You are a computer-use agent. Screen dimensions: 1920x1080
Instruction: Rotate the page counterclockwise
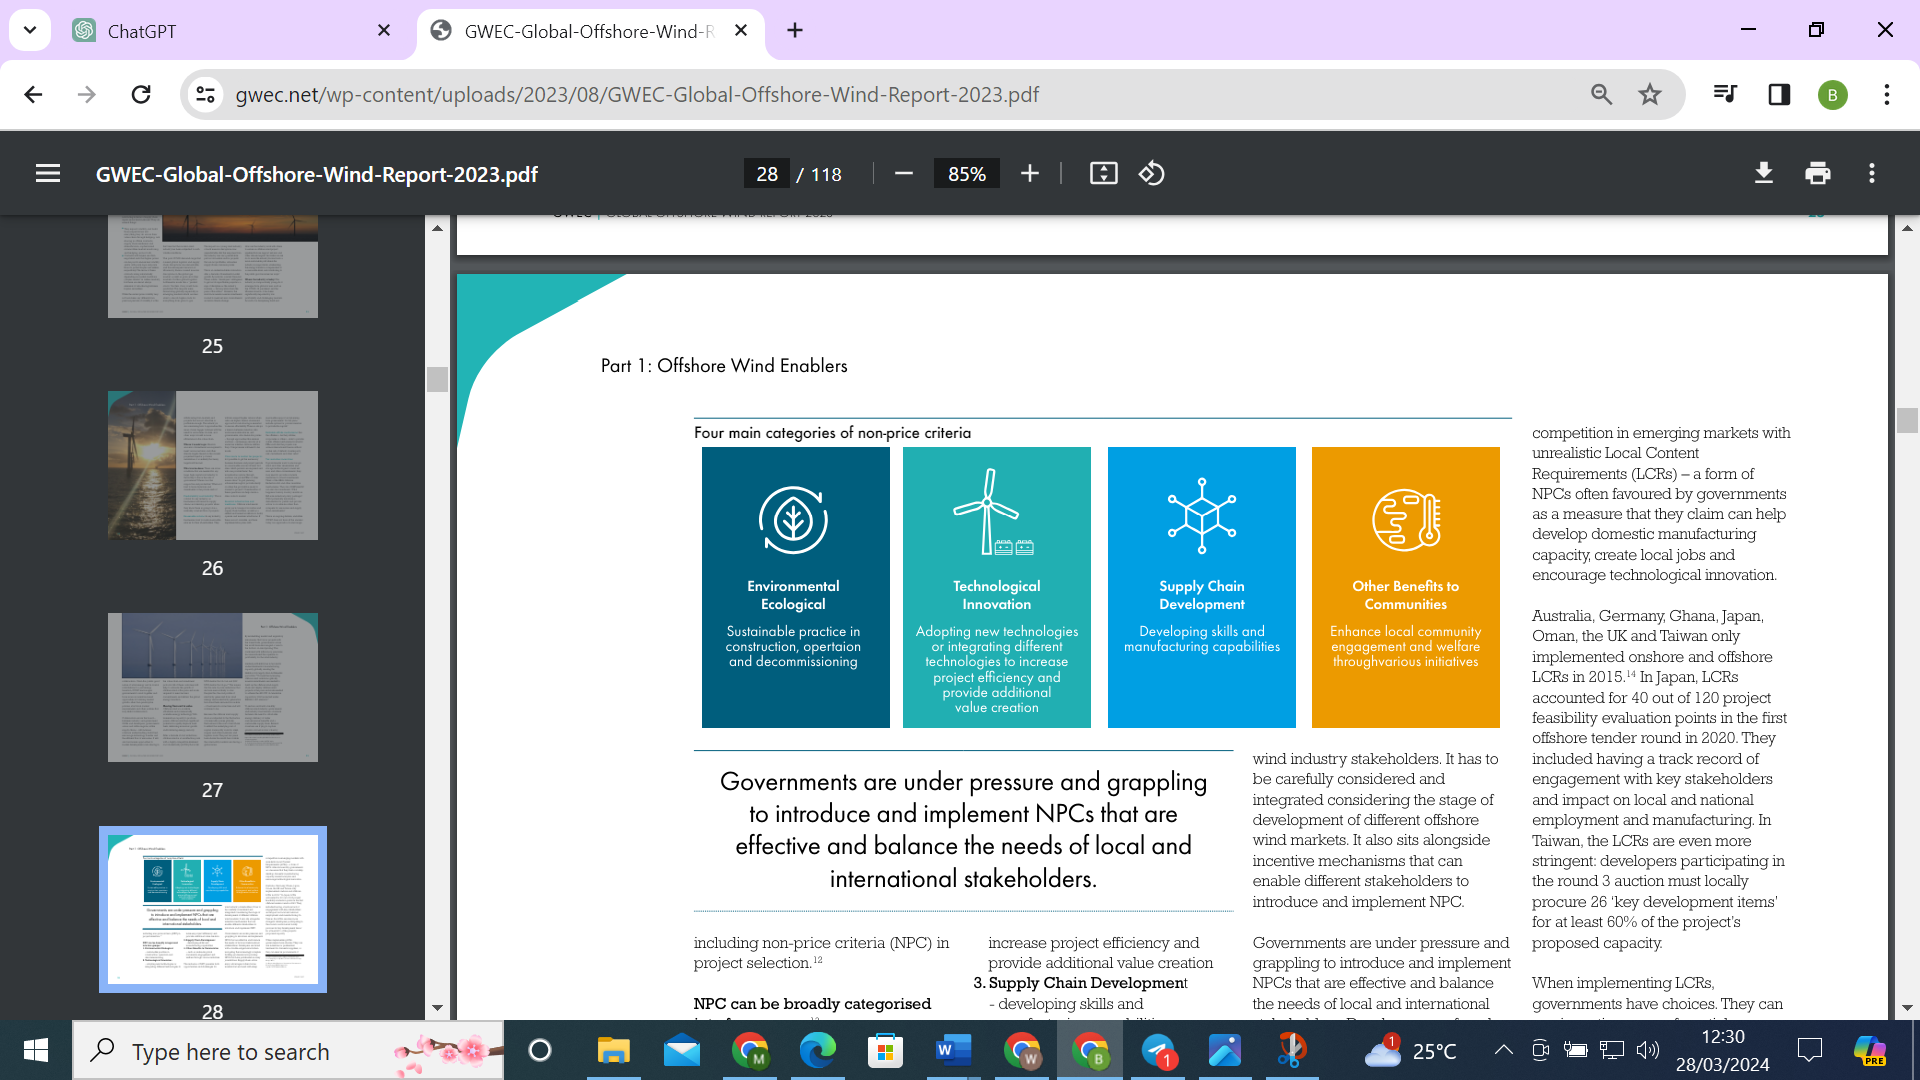point(1151,173)
